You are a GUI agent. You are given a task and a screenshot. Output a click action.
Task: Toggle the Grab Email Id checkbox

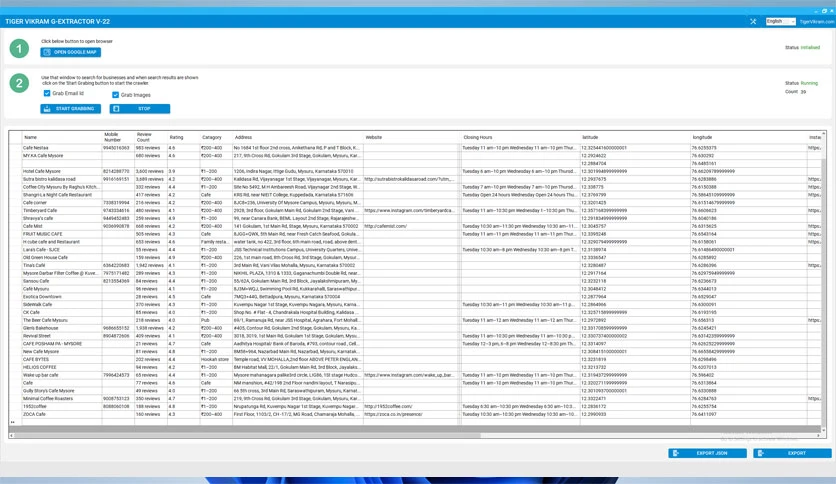pyautogui.click(x=47, y=93)
